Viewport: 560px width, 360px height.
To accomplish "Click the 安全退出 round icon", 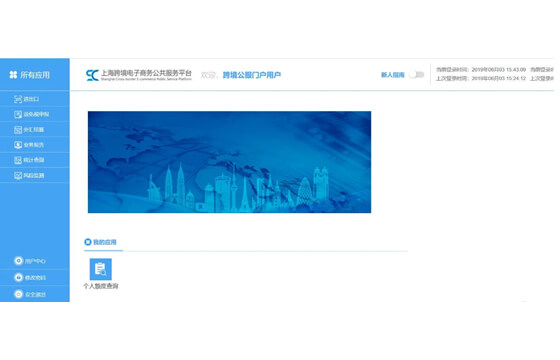I will click(x=18, y=294).
